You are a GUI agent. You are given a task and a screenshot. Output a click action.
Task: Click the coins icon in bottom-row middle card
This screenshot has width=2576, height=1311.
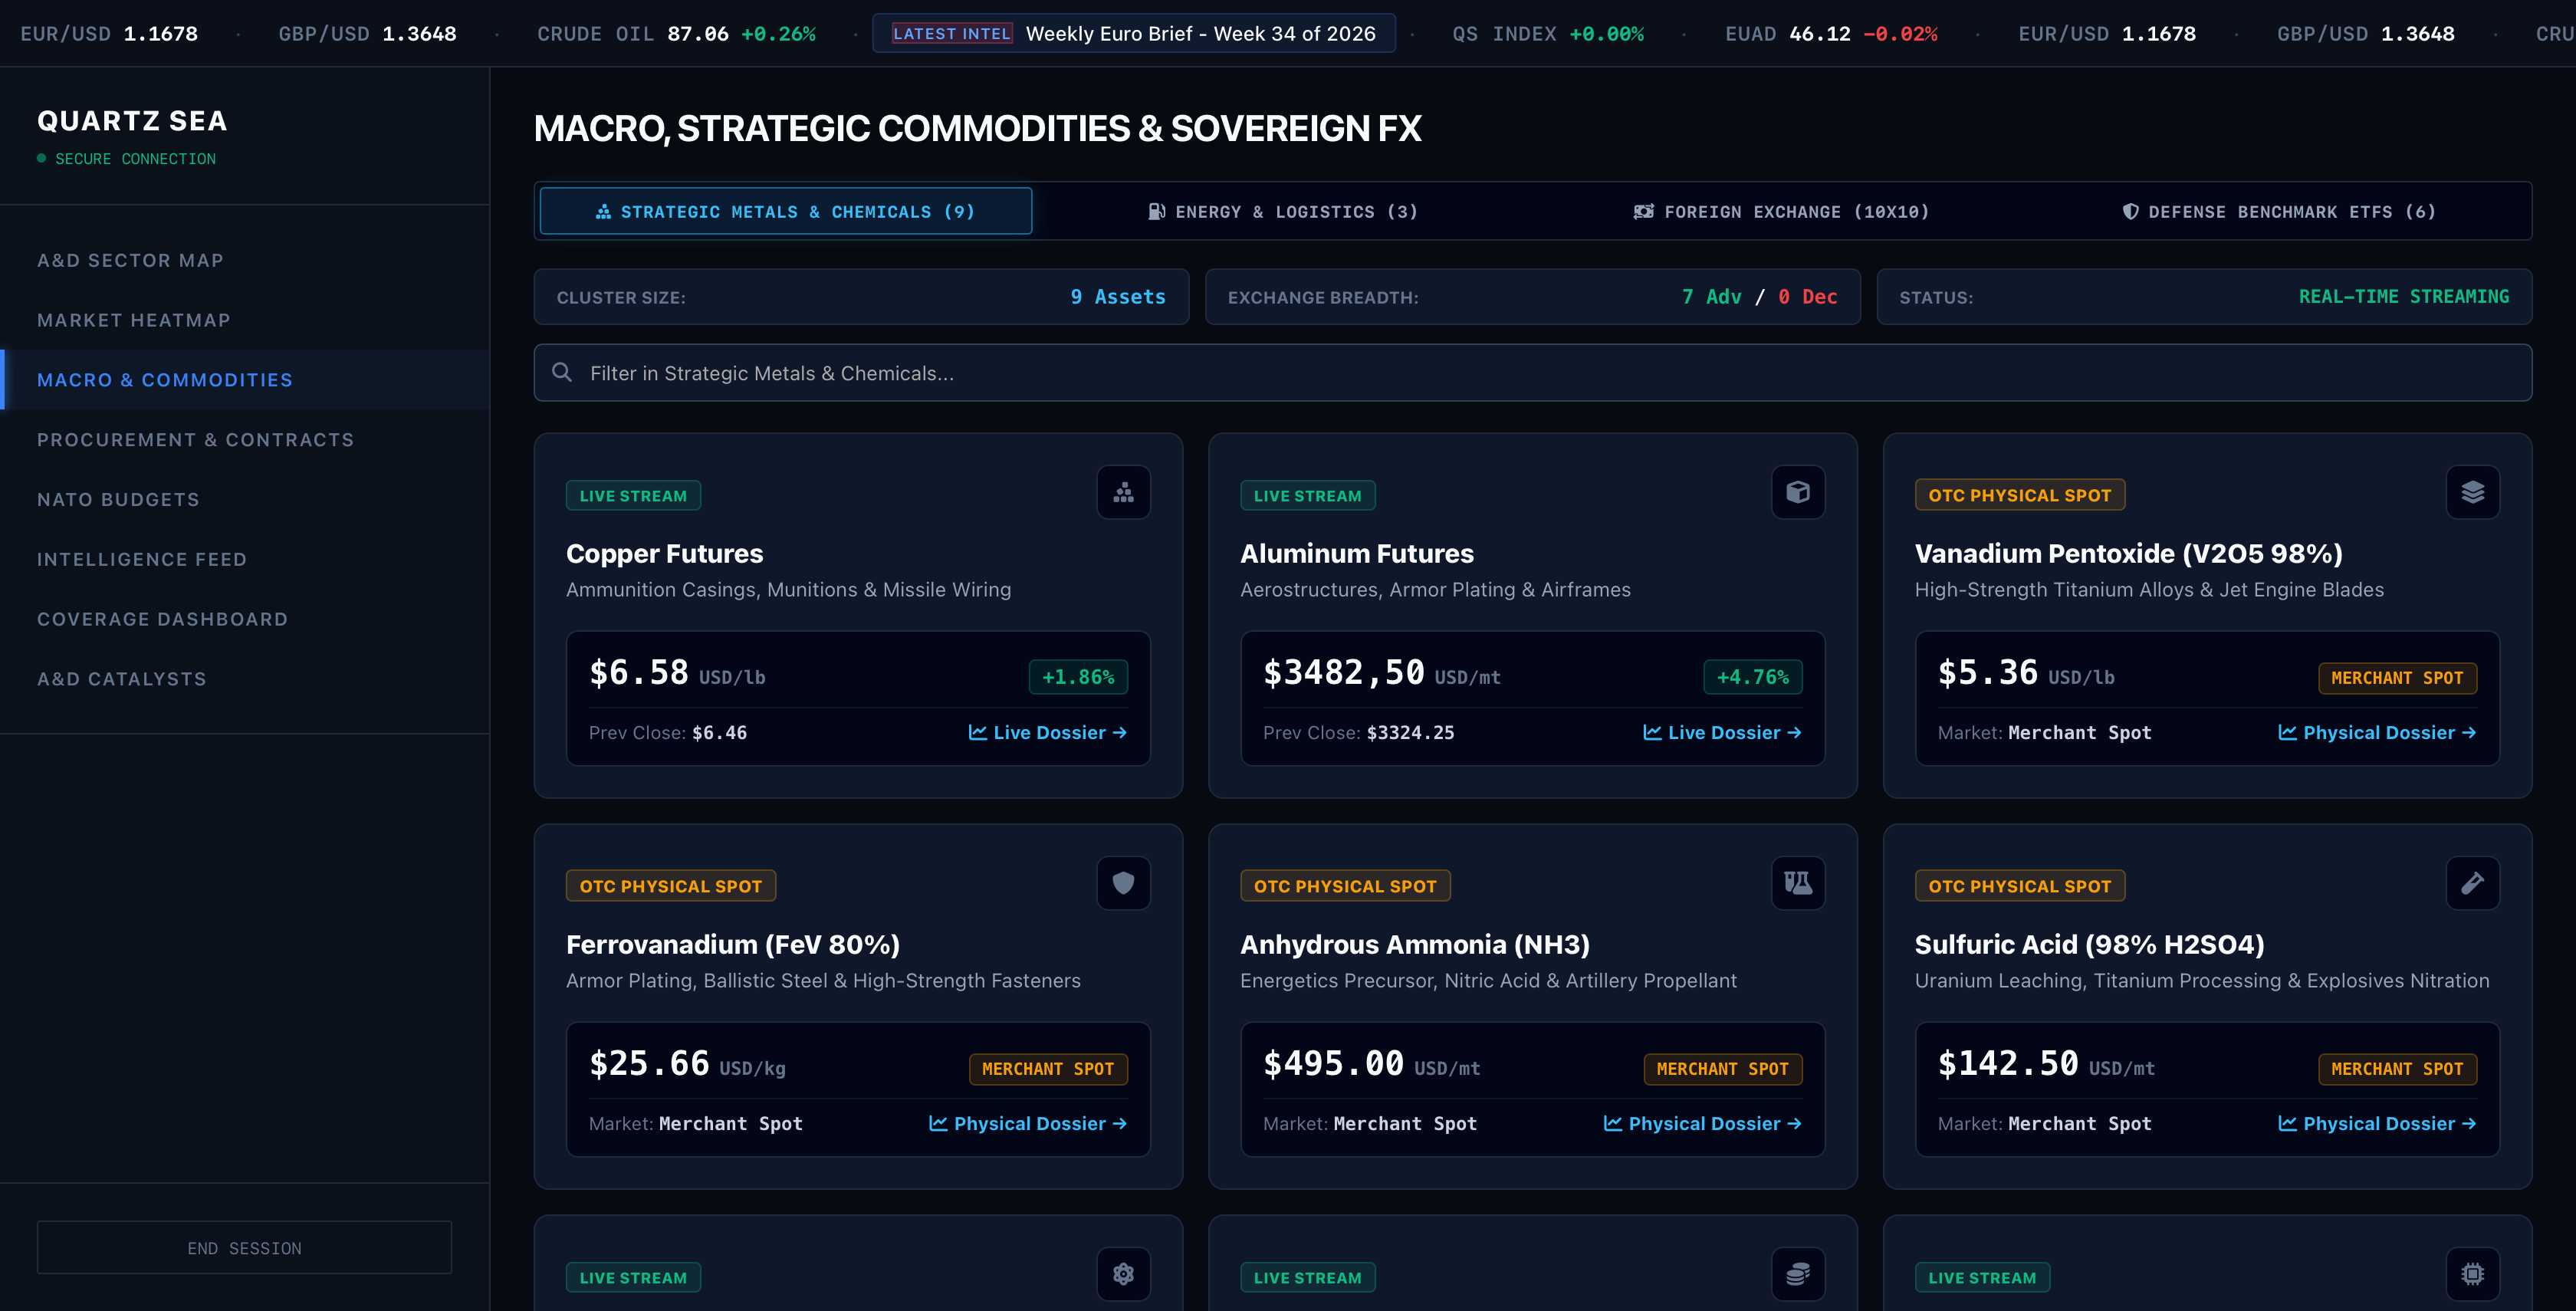pyautogui.click(x=1798, y=1274)
